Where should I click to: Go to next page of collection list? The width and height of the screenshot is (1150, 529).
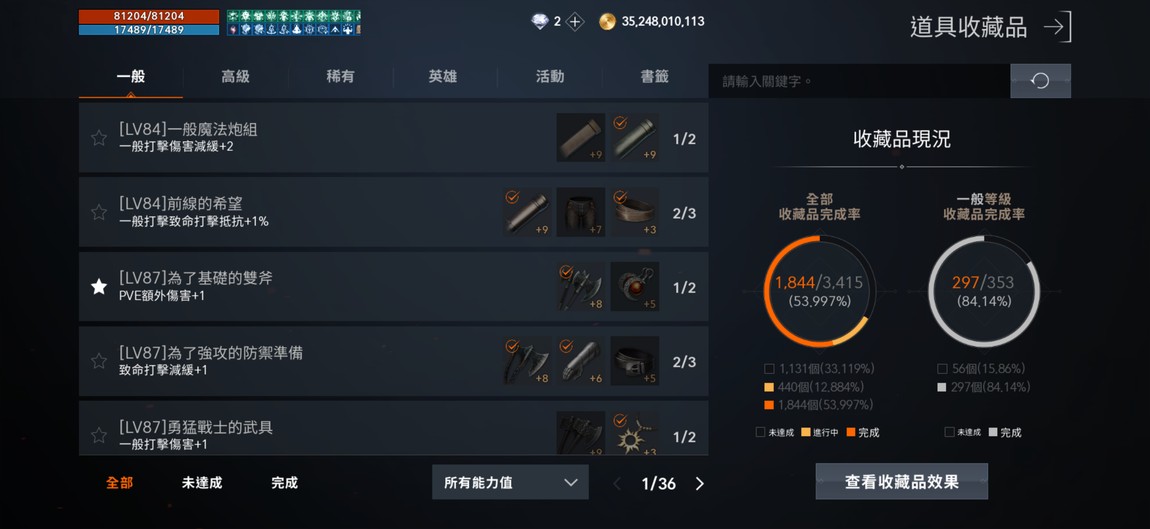coord(699,484)
